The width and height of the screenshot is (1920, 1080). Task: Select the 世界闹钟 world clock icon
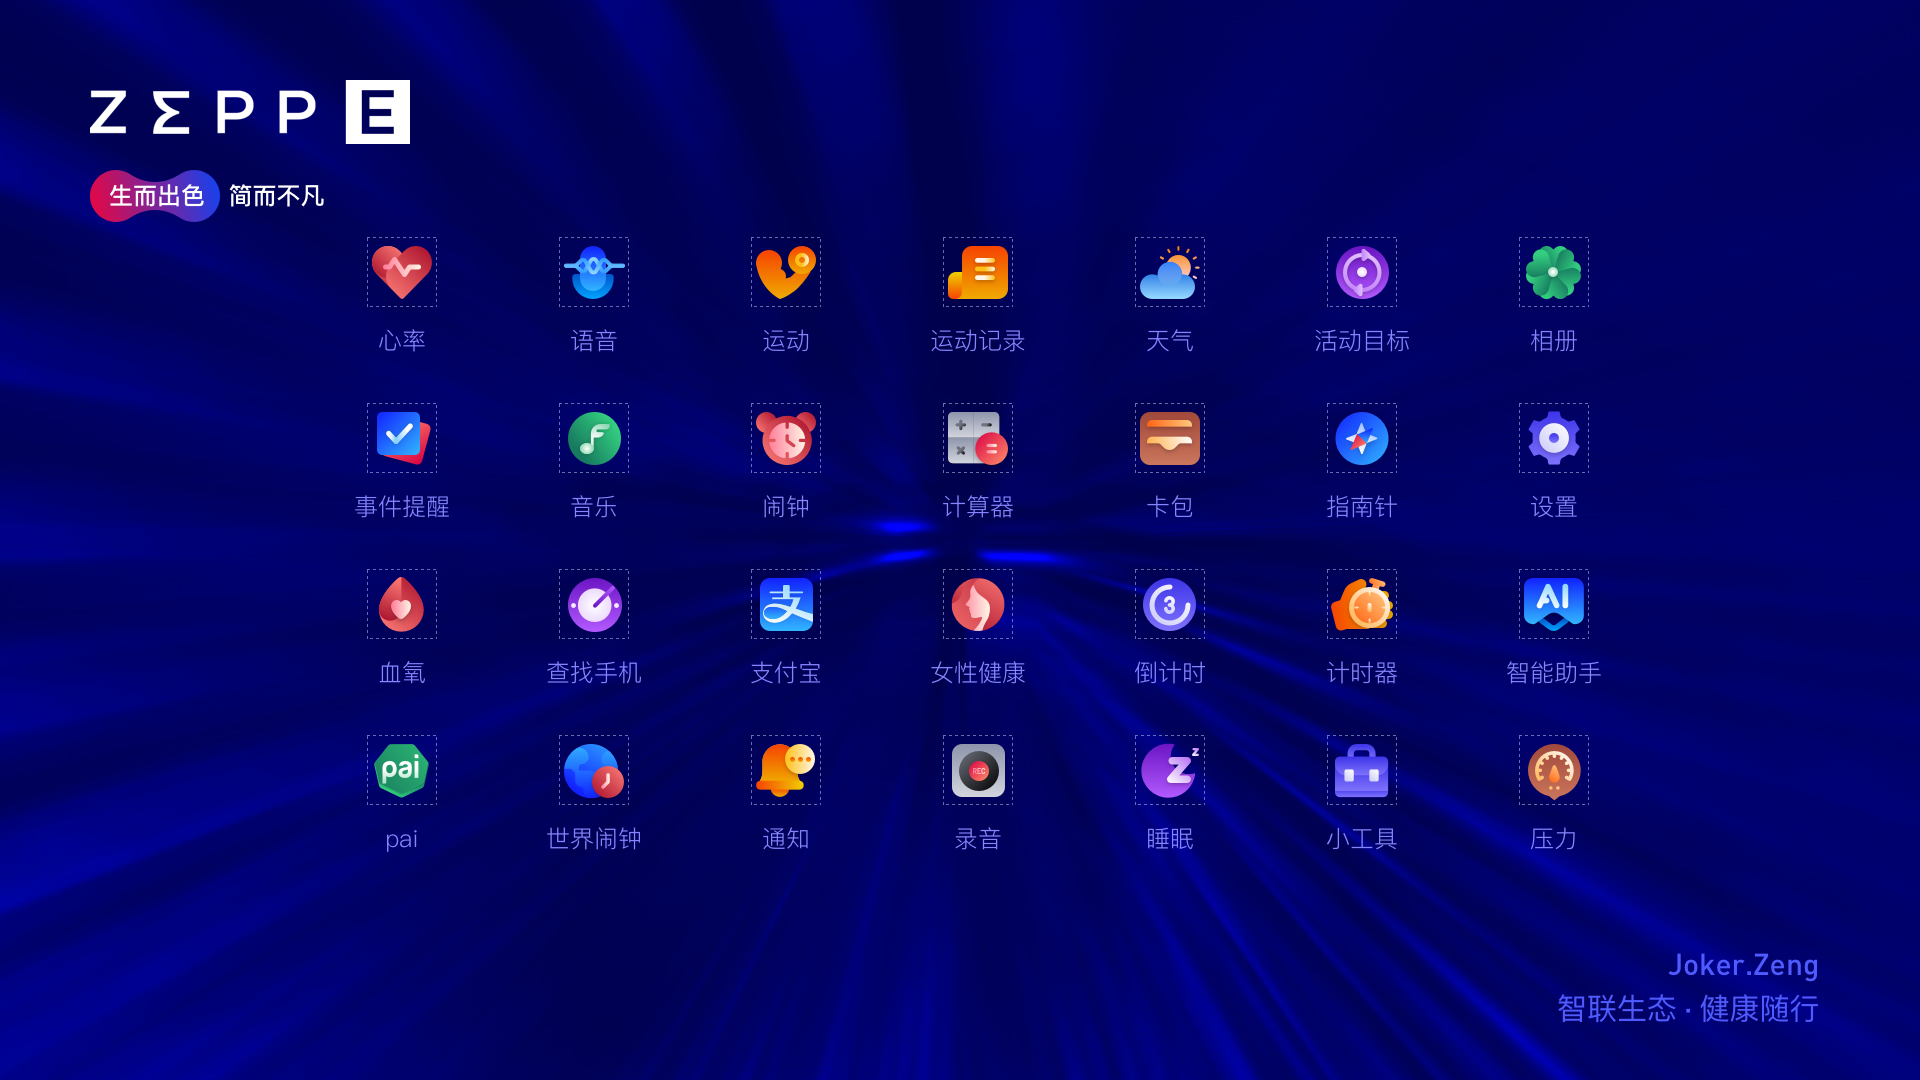point(594,770)
